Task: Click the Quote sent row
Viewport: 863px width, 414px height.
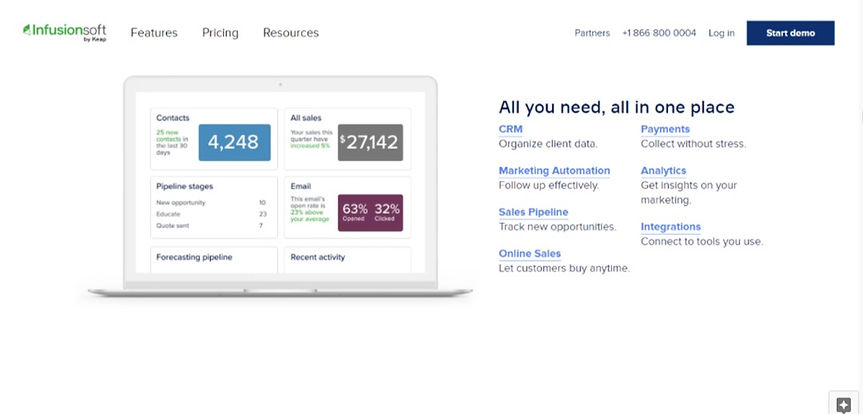Action: (210, 226)
